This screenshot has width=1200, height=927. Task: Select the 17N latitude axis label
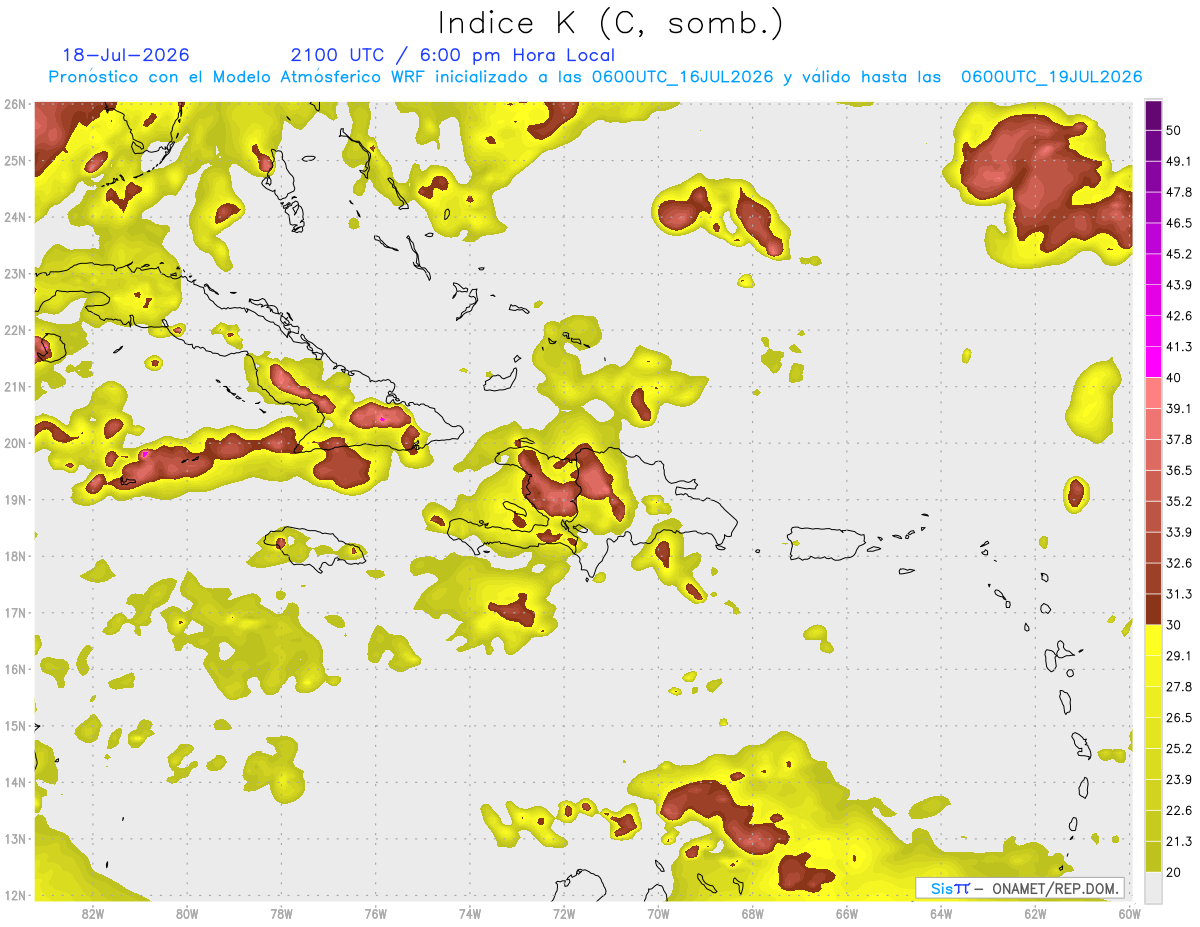click(x=14, y=613)
